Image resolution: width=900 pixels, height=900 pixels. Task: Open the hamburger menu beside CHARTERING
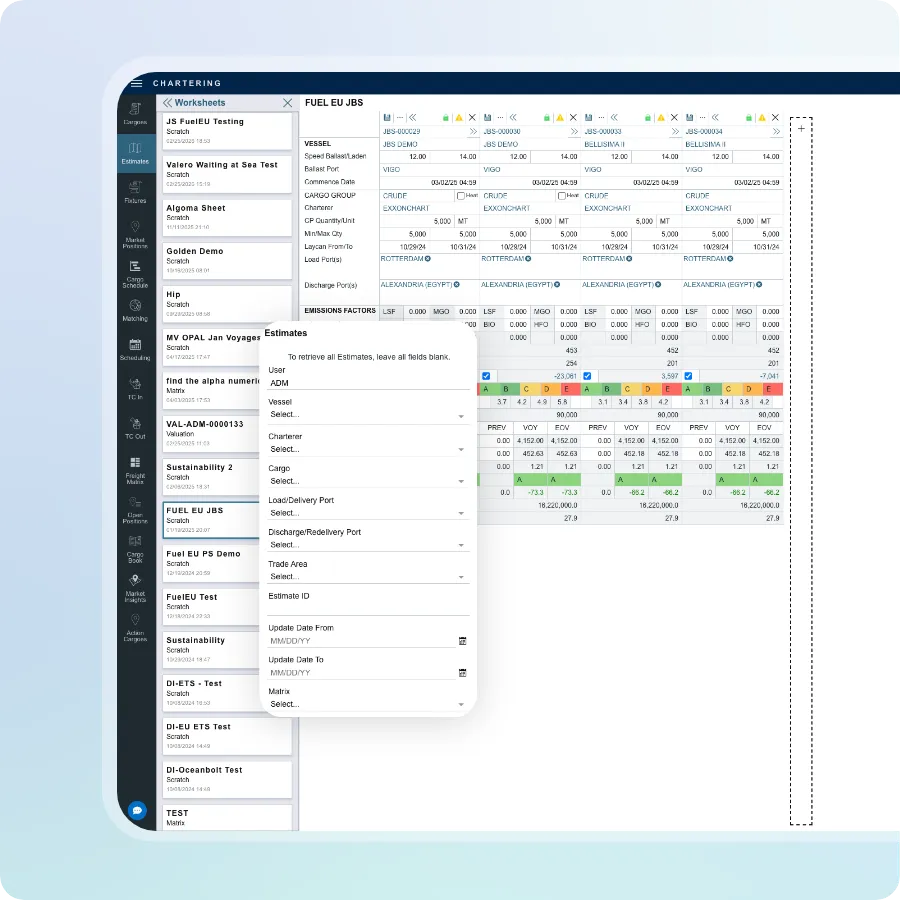[x=136, y=83]
